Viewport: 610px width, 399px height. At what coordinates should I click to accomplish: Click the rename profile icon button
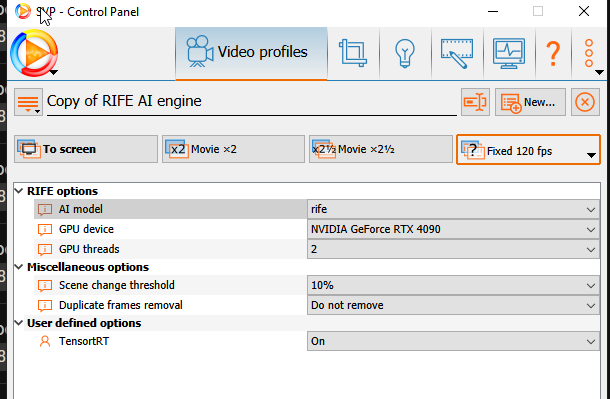pos(475,102)
